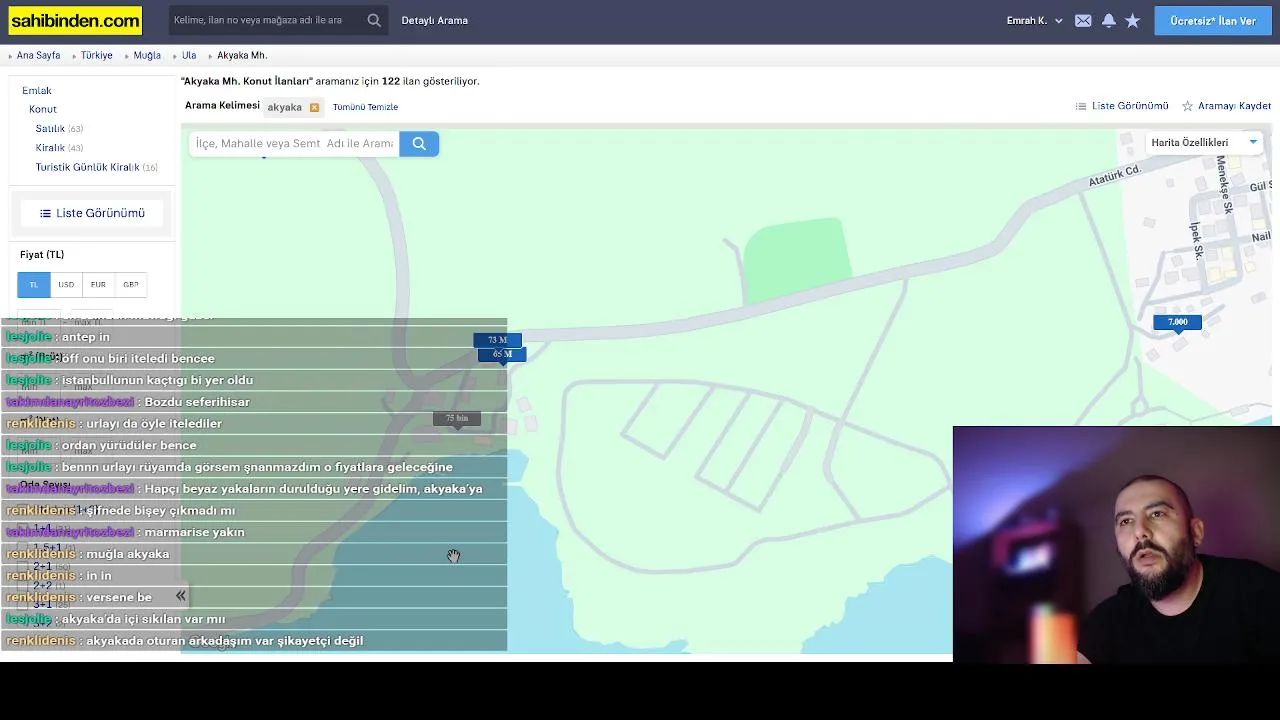
Task: Go to Muğla breadcrumb
Action: (x=147, y=55)
